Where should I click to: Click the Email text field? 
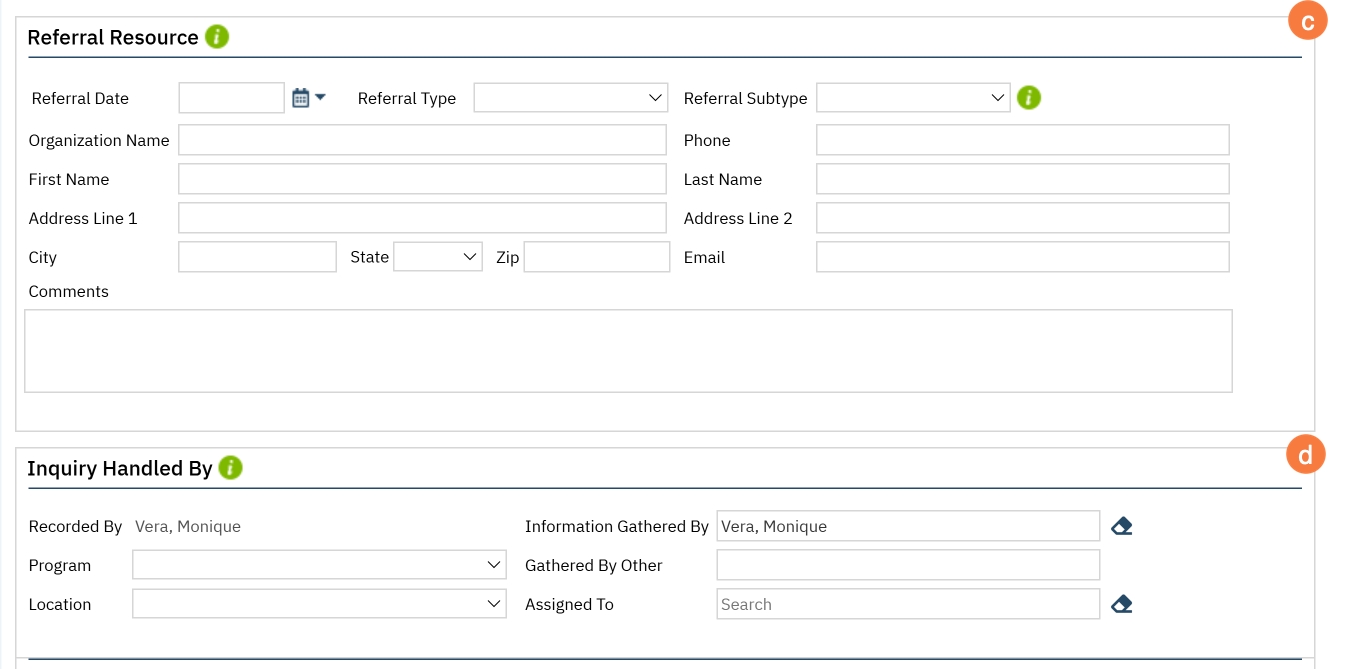1022,257
